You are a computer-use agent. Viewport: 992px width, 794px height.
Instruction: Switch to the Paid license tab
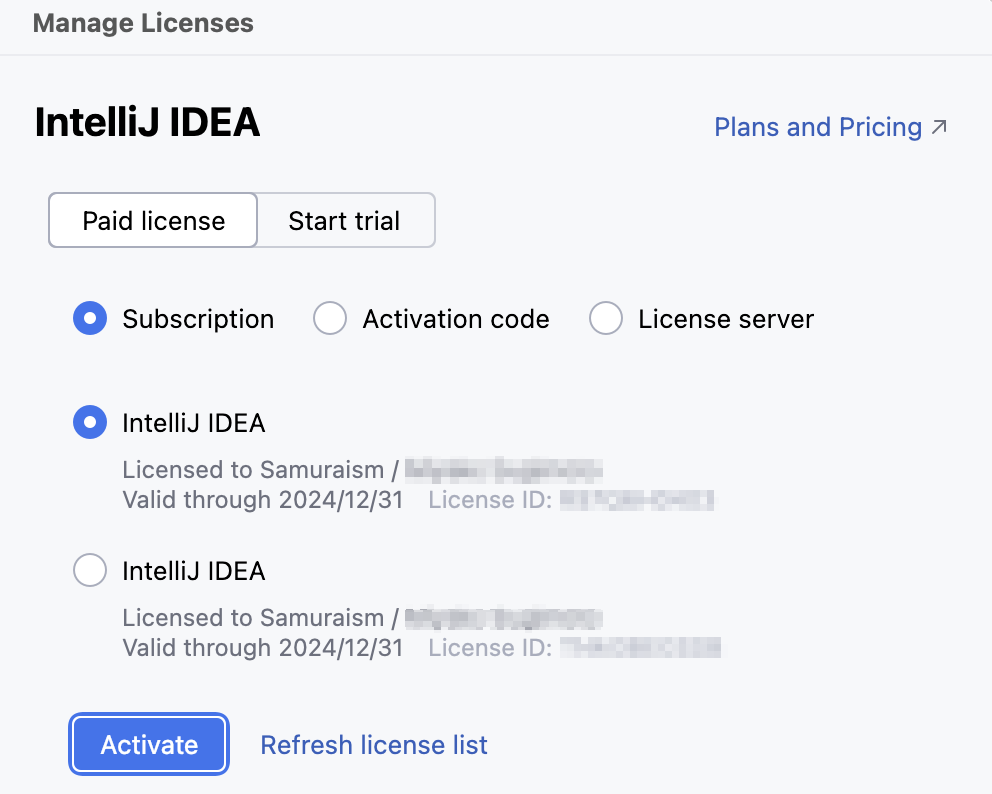[153, 221]
